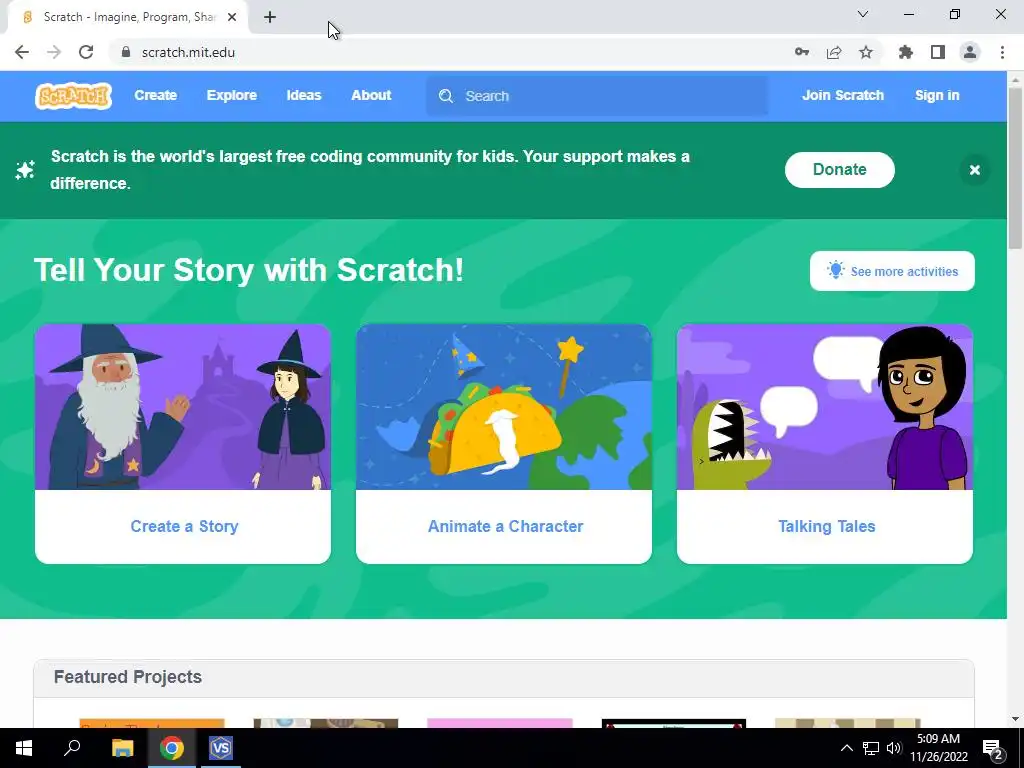Bookmark this page with the star icon
The width and height of the screenshot is (1024, 768).
tap(866, 52)
